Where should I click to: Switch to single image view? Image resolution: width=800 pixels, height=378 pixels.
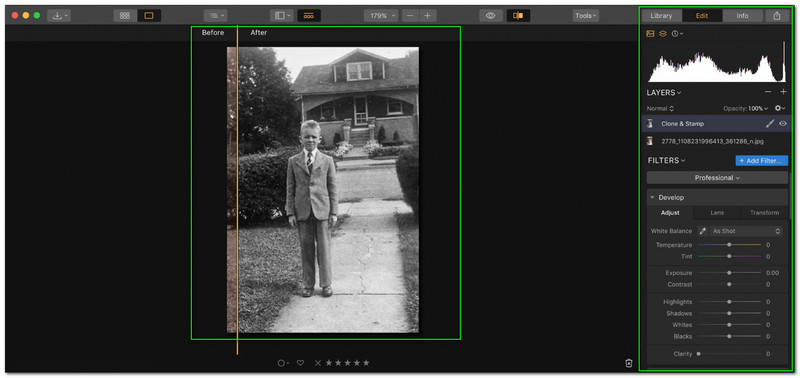point(149,16)
